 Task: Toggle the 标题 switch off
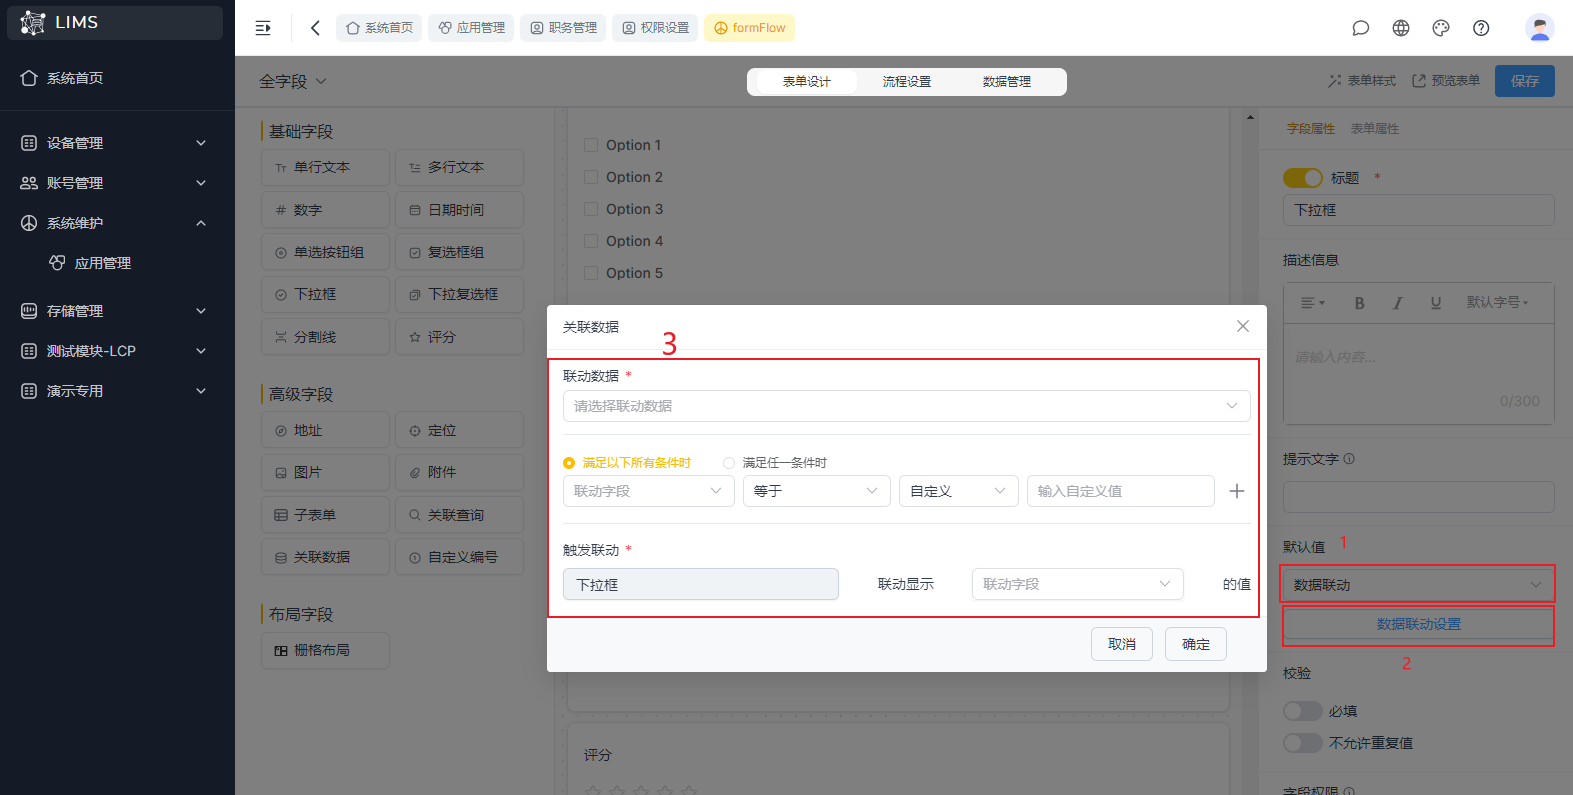click(1303, 178)
